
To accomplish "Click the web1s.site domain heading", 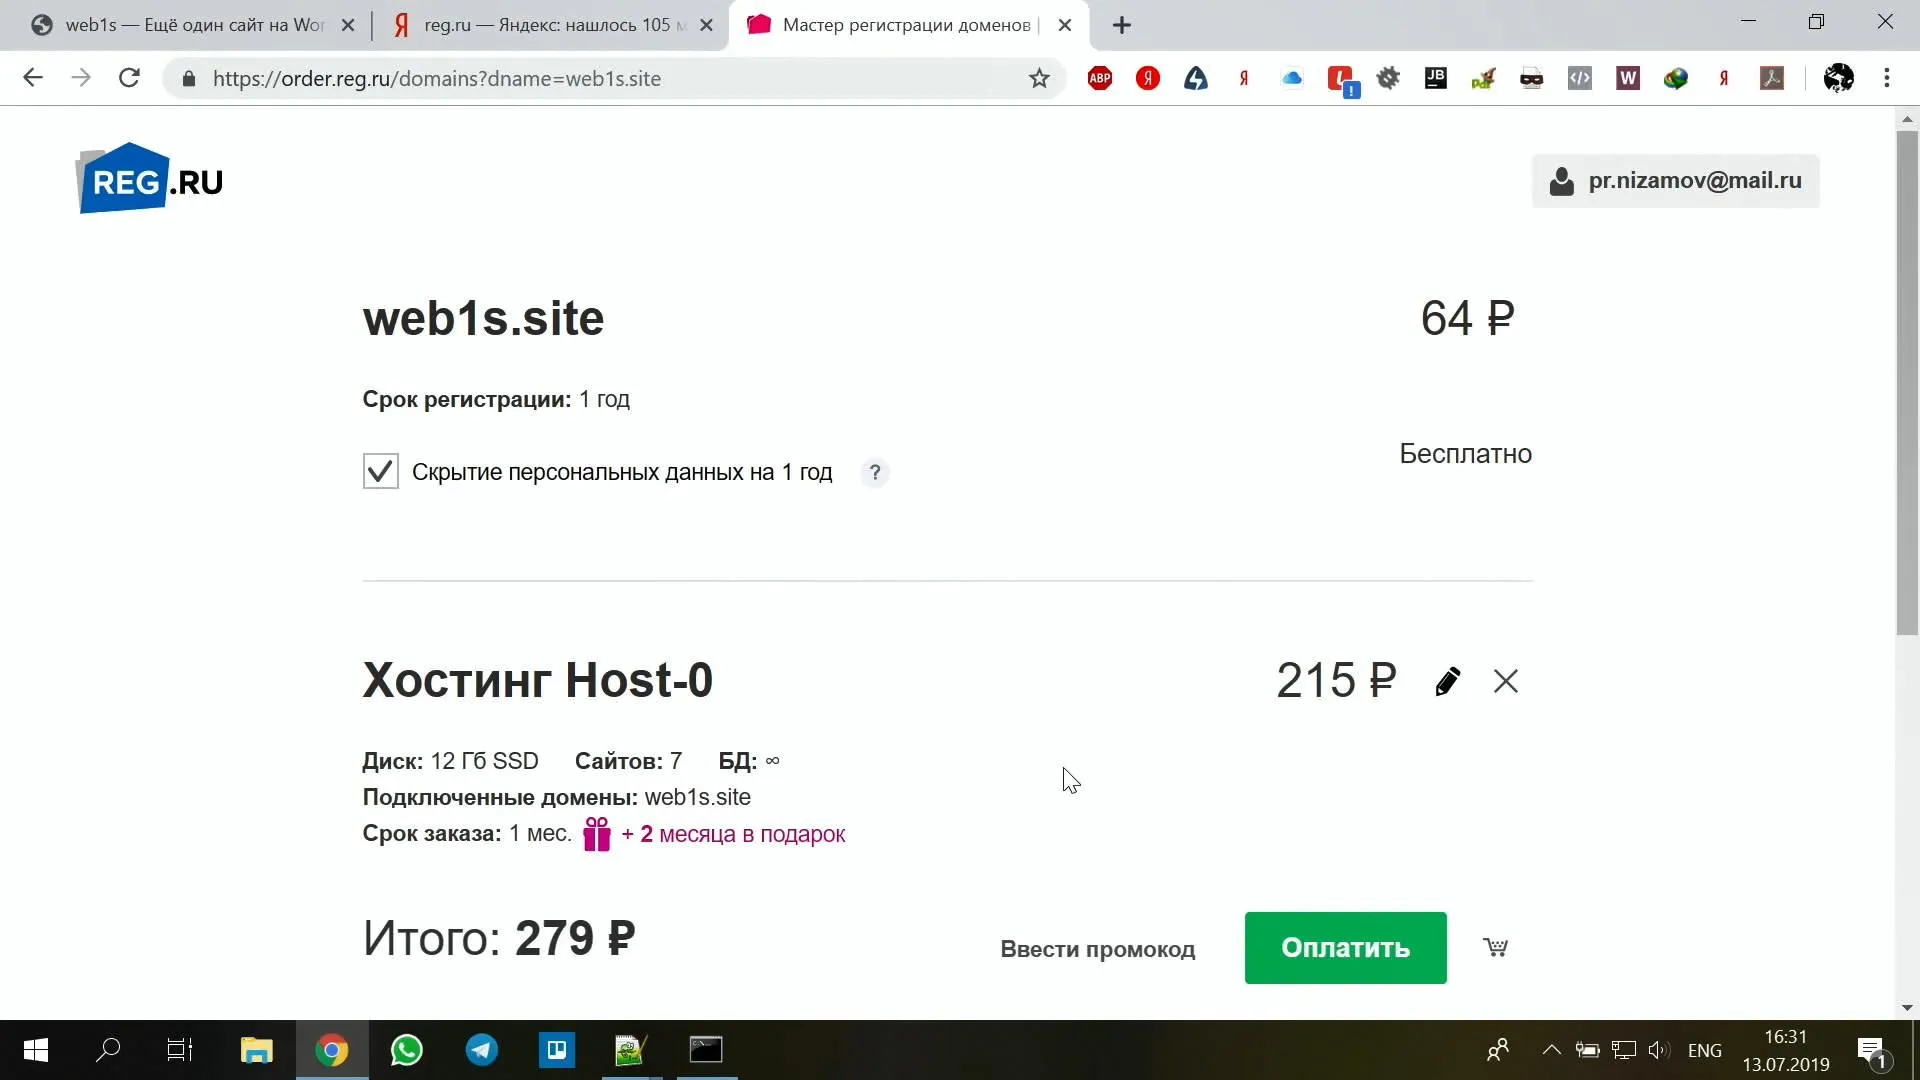I will (483, 319).
